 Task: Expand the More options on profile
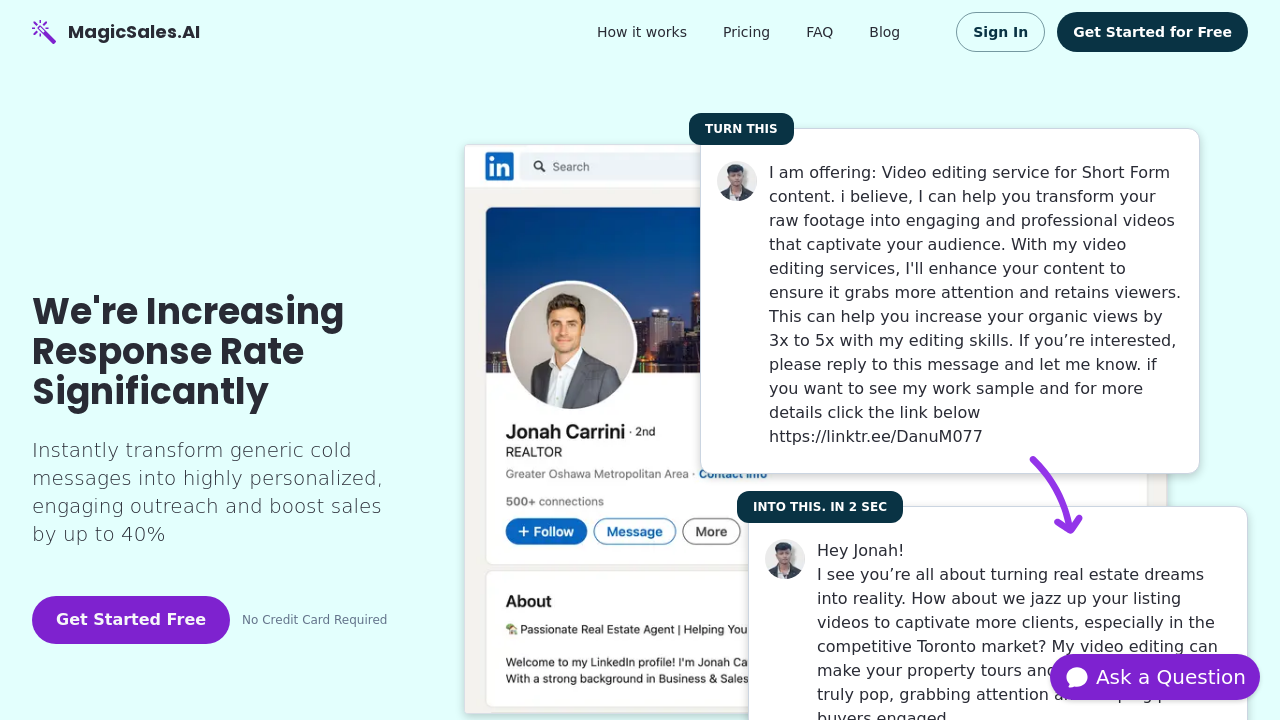(711, 532)
